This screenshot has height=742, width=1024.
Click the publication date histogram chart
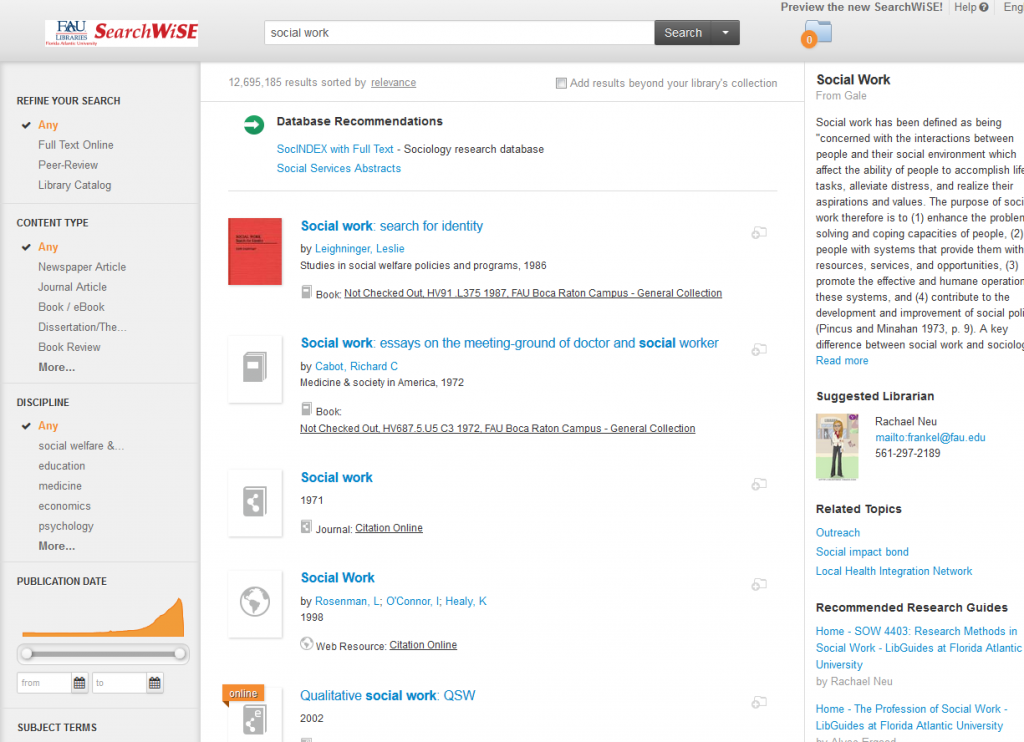(103, 617)
